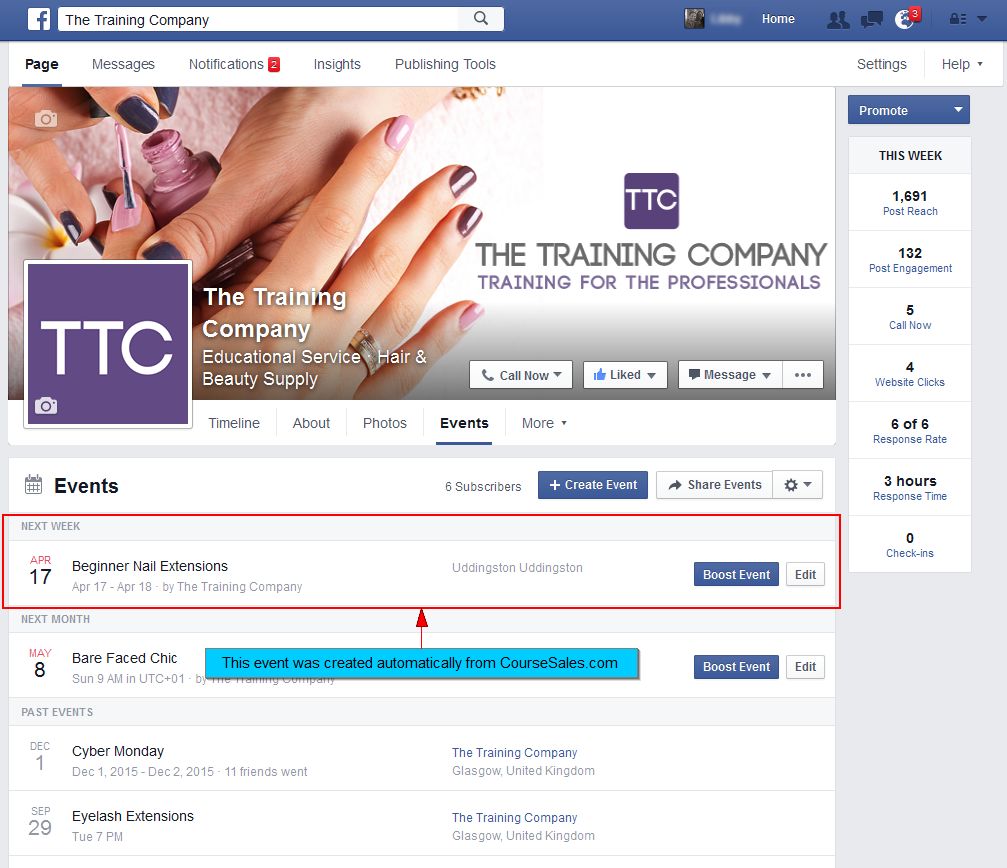Click the Facebook logo icon
This screenshot has height=868, width=1007.
tap(39, 19)
